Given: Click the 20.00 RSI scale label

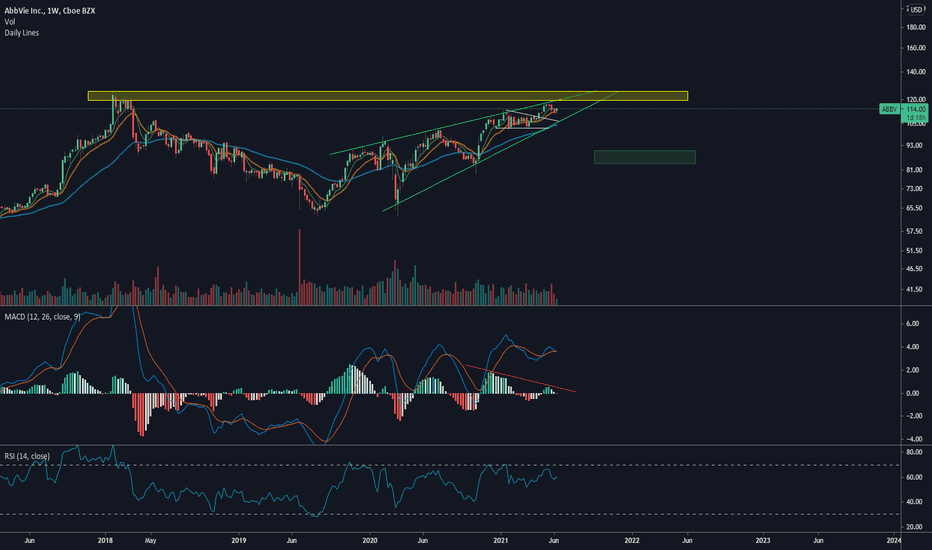Looking at the screenshot, I should [x=914, y=527].
